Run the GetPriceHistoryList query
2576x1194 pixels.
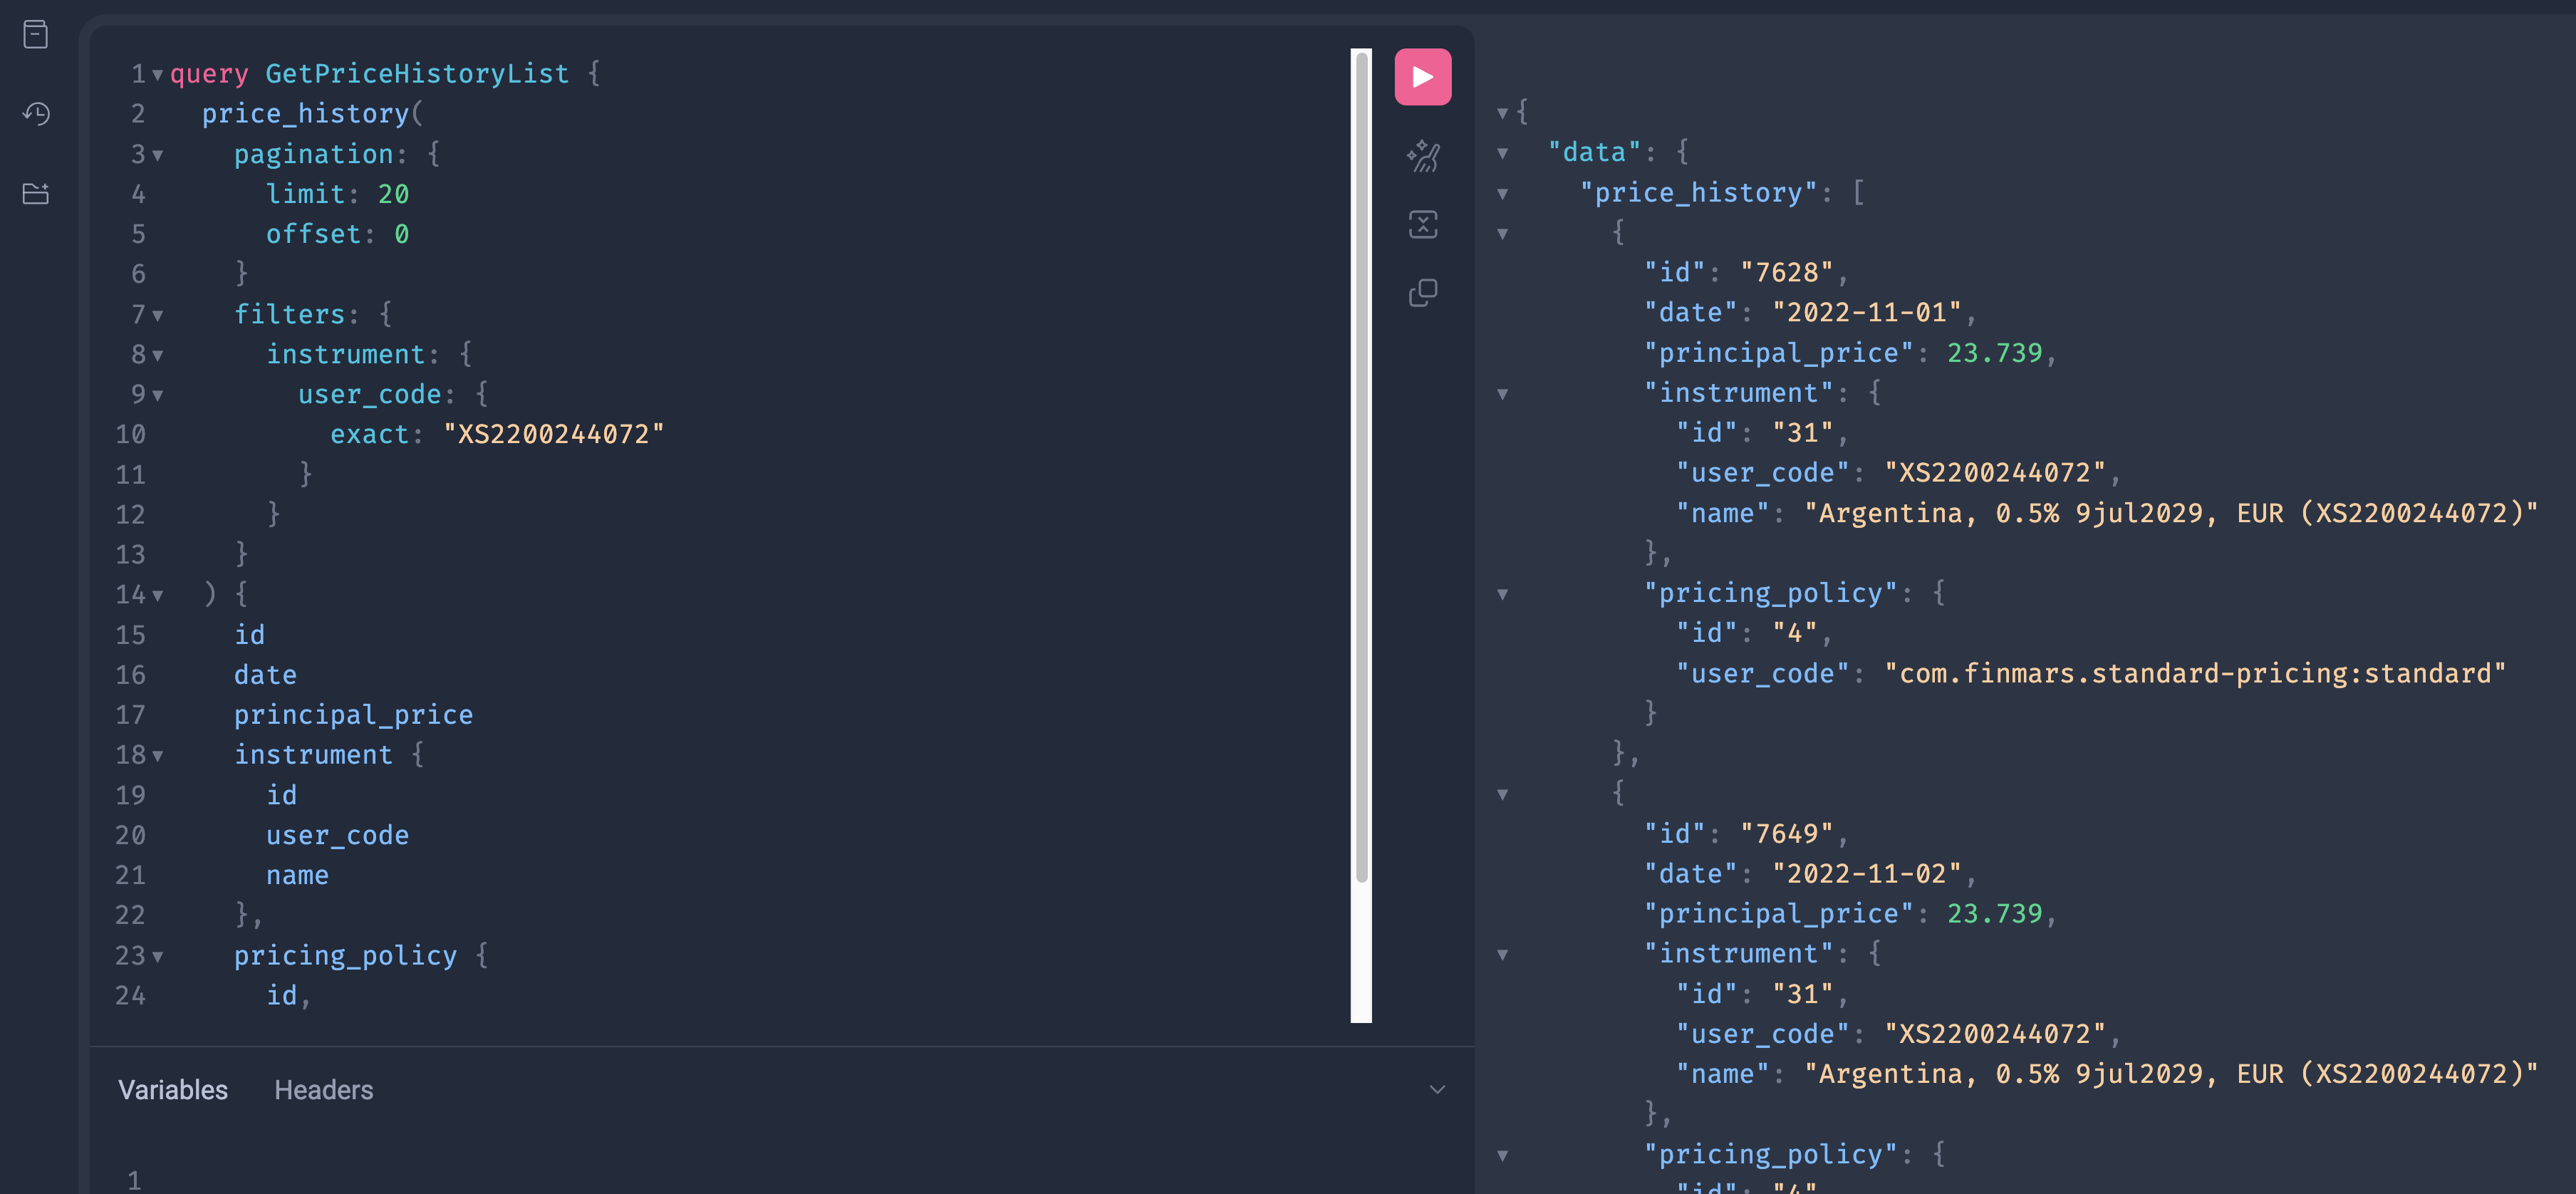coord(1422,77)
